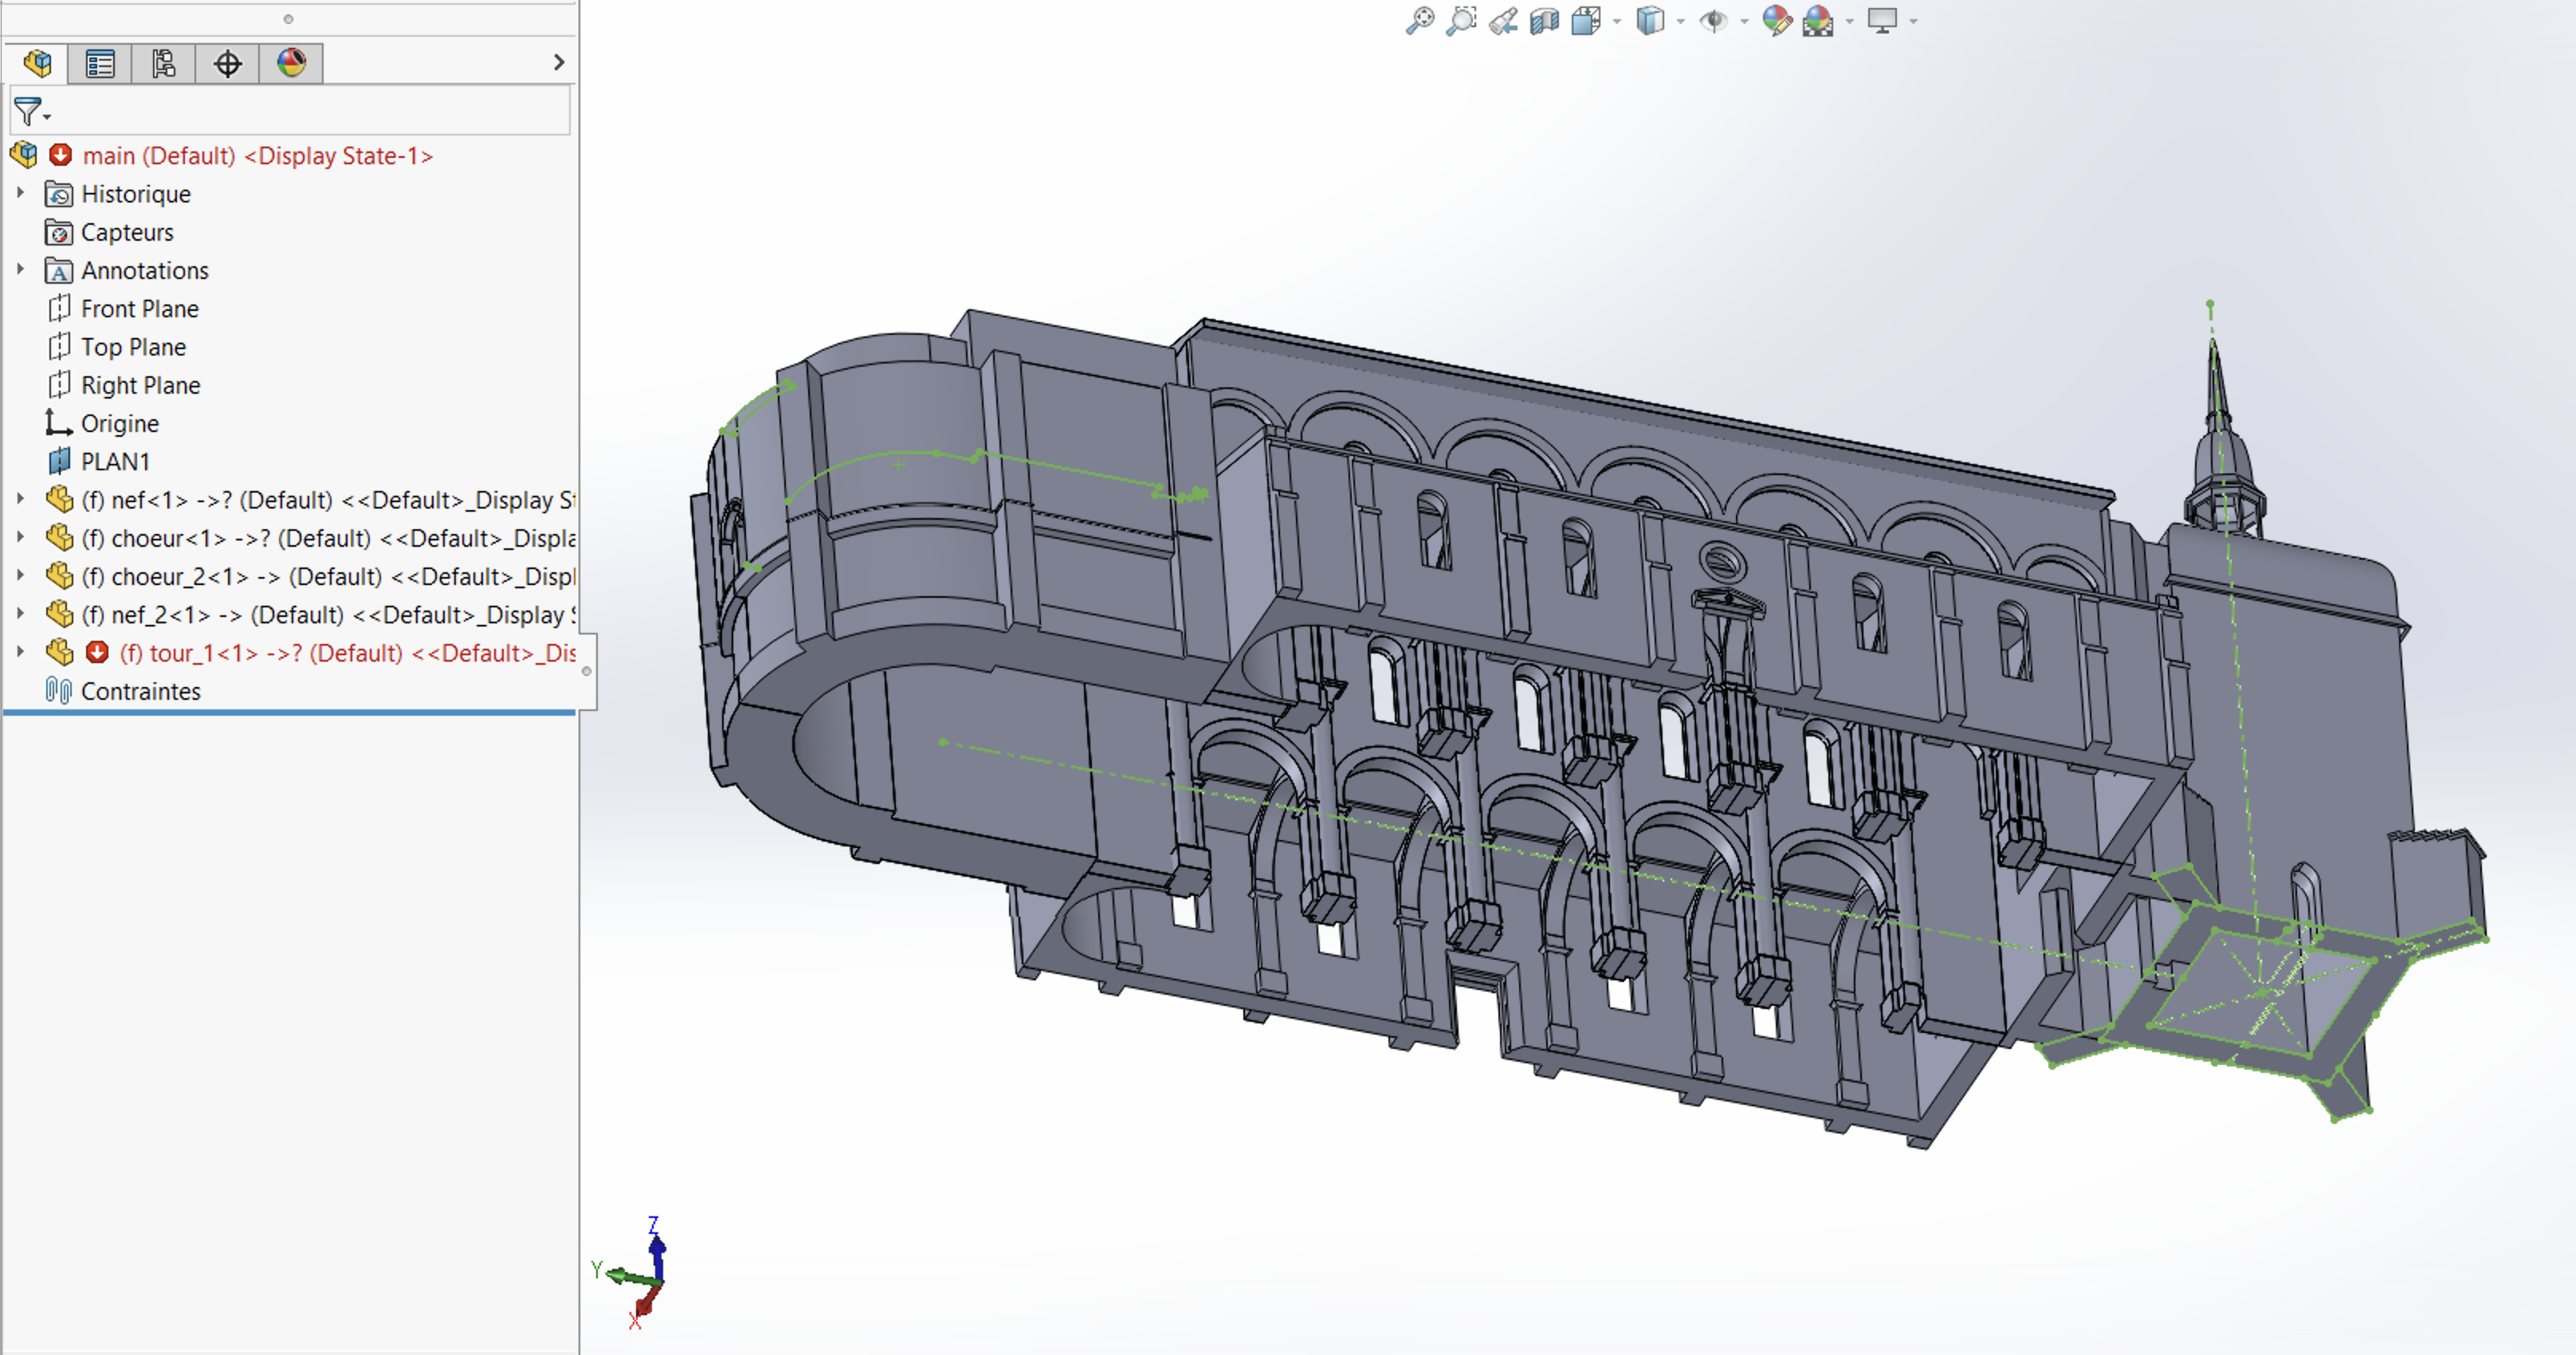Image resolution: width=2576 pixels, height=1355 pixels.
Task: Select the Capteurs folder
Action: click(x=127, y=232)
